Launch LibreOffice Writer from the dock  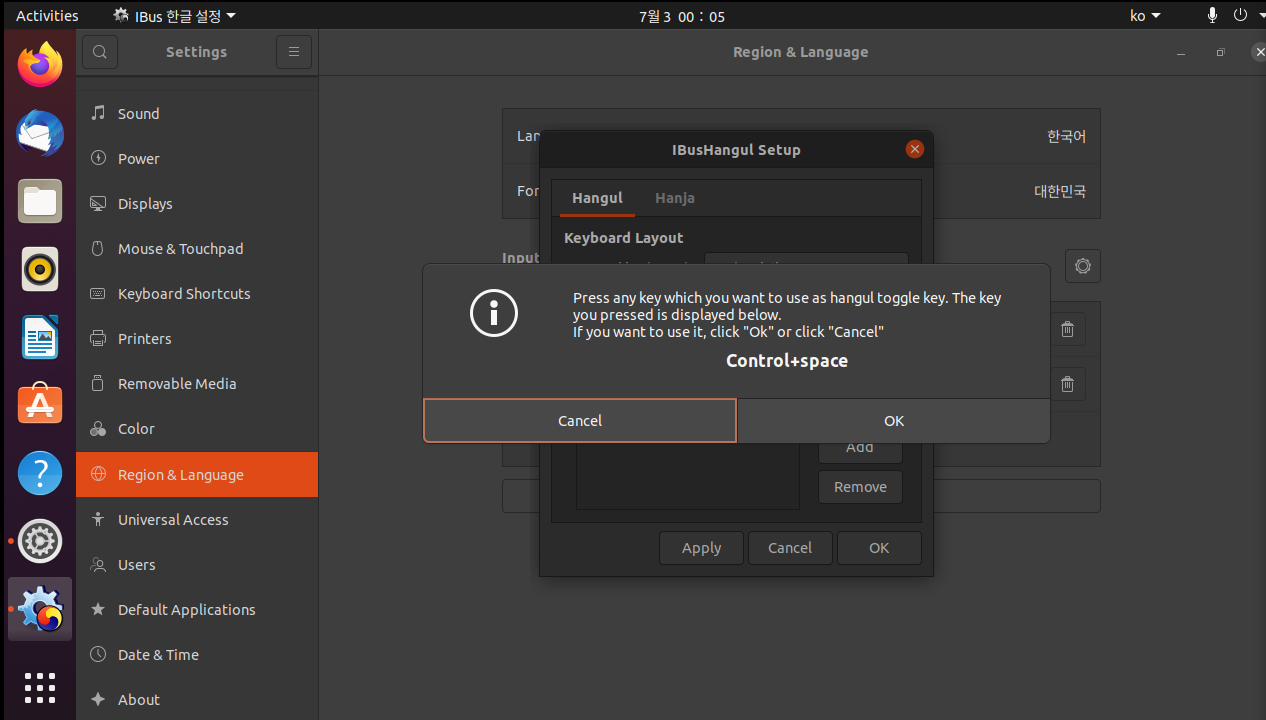pos(40,337)
